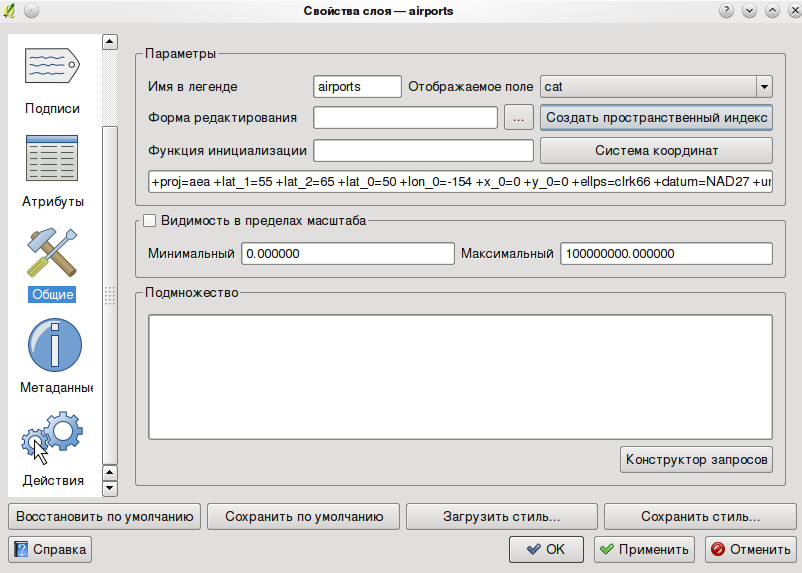Select the Атрибуты table icon

[x=53, y=160]
